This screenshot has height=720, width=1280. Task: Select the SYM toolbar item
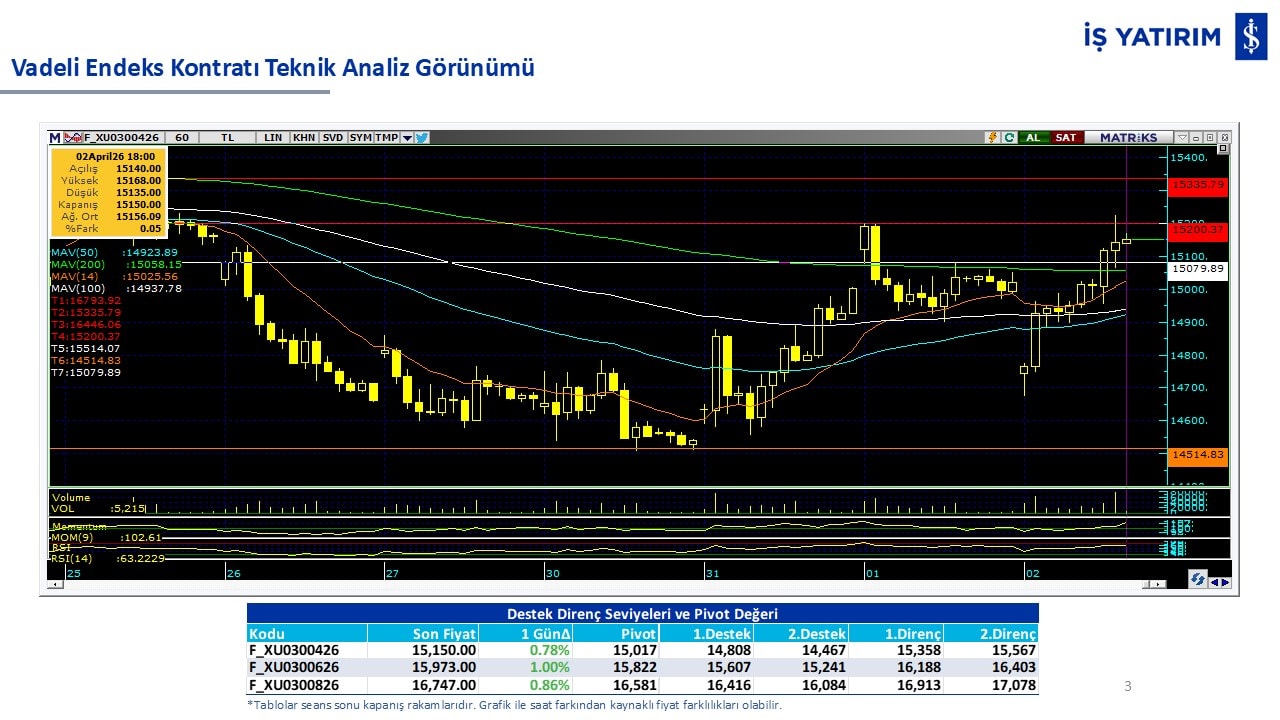361,138
